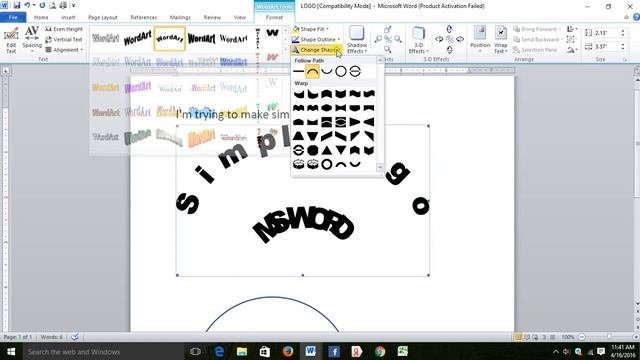Click the Redo icon in Quick Access
The height and width of the screenshot is (360, 640).
[42, 5]
